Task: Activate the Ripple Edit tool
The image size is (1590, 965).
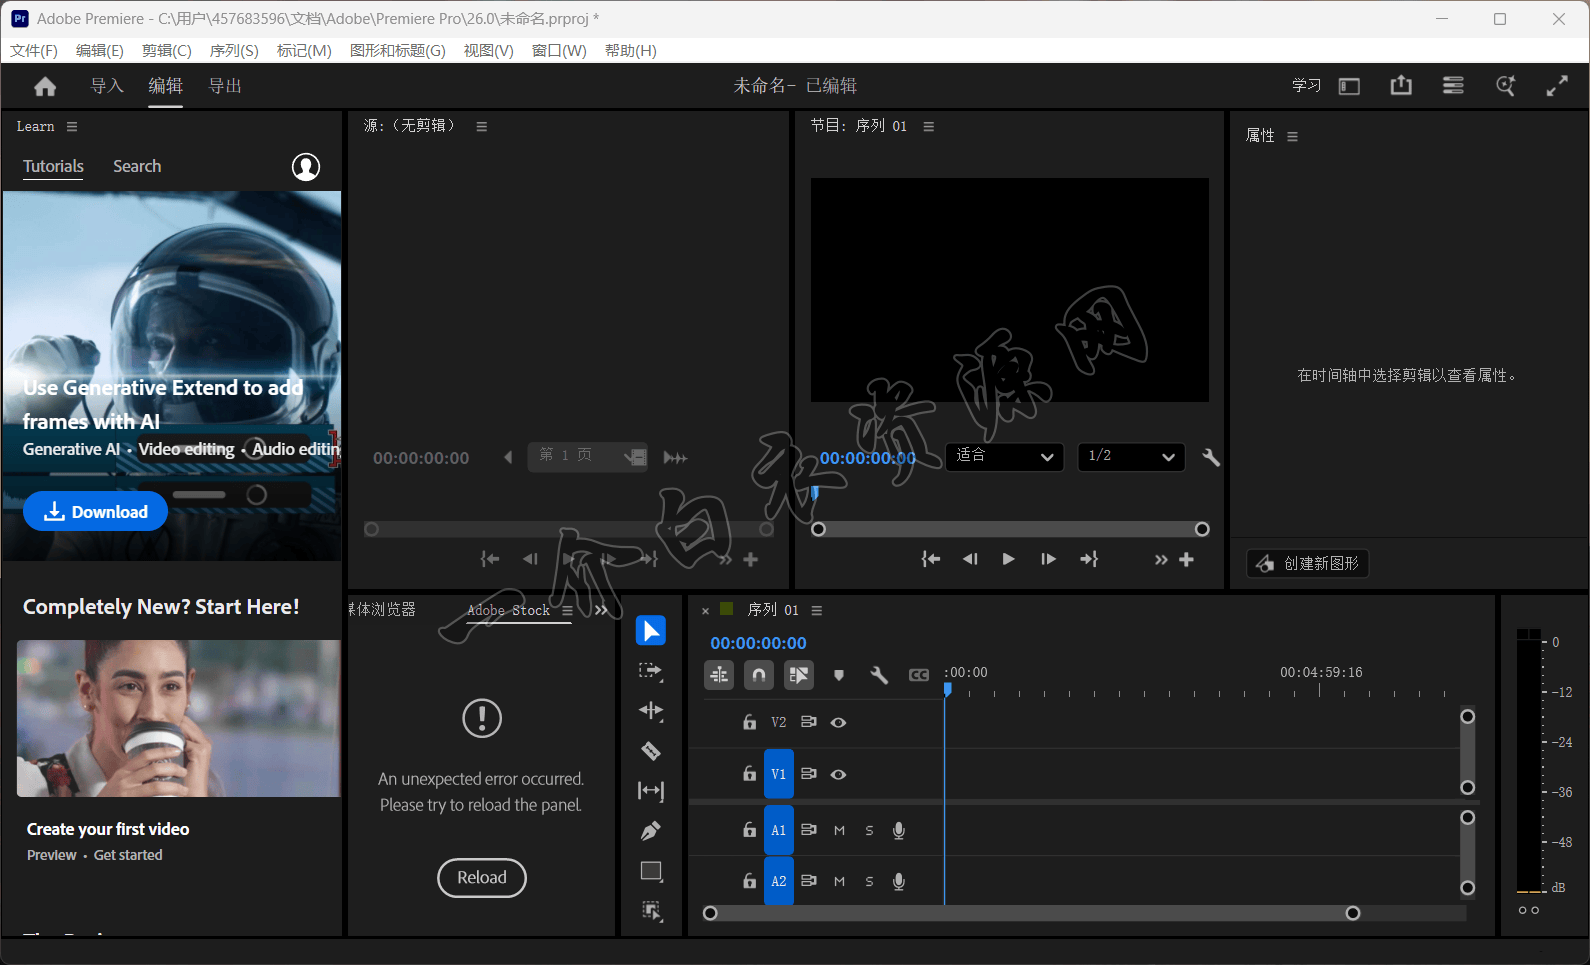Action: [x=651, y=711]
